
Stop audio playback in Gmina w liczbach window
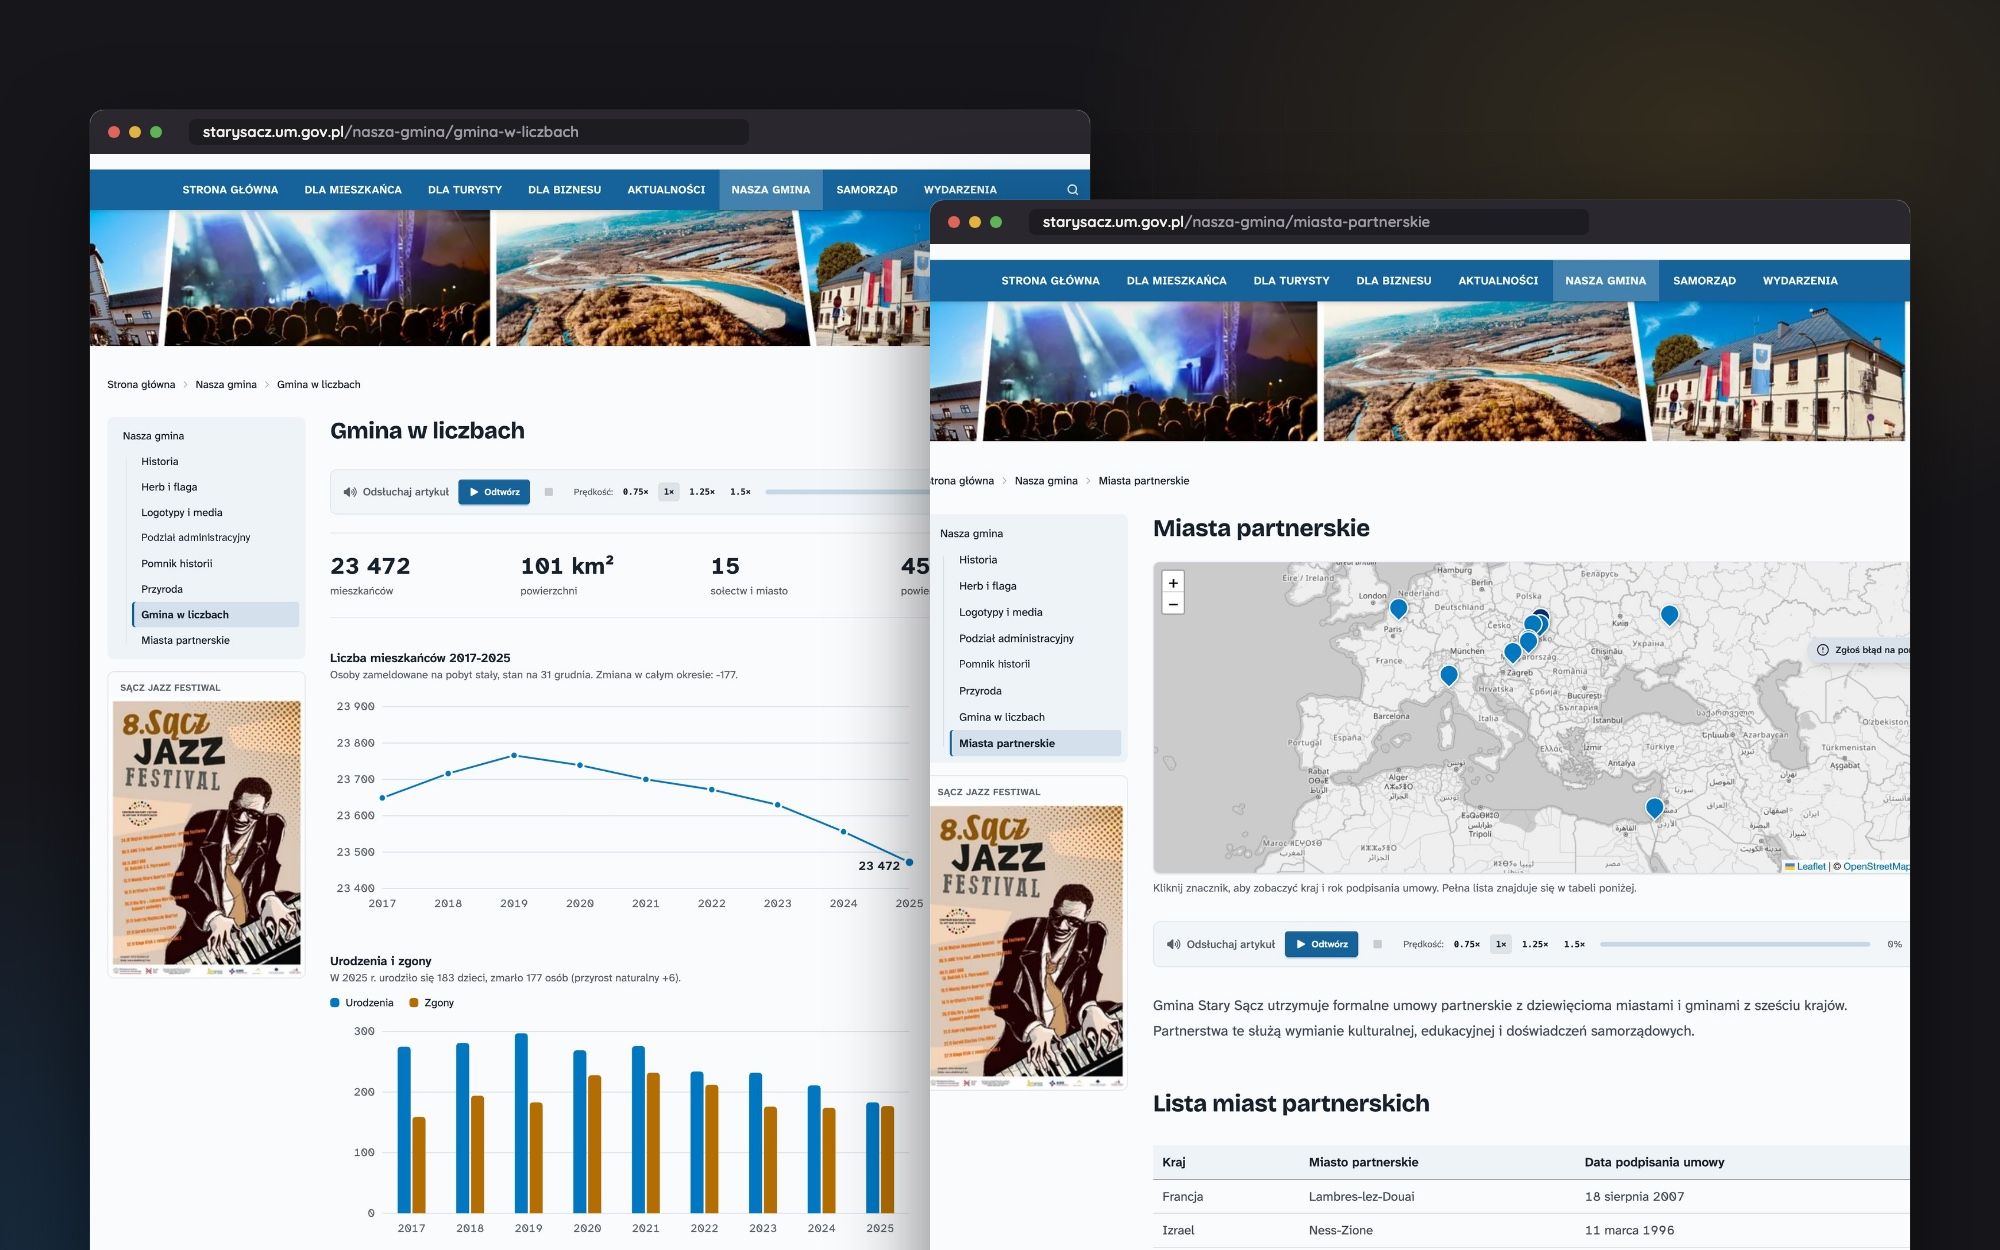[x=548, y=492]
